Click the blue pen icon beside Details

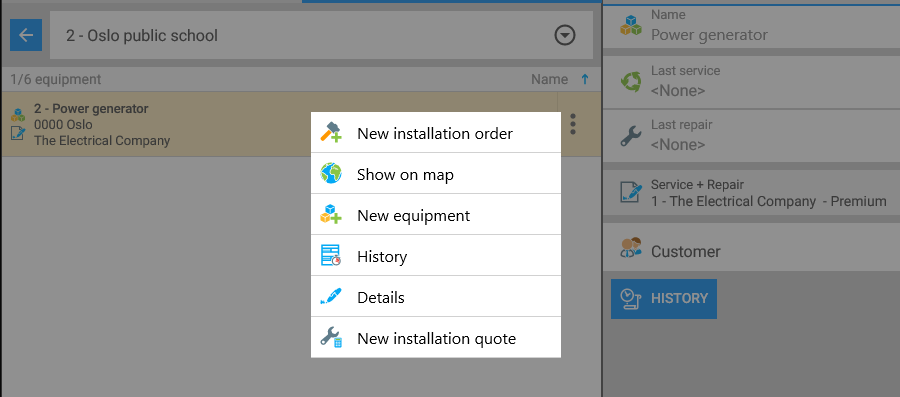(331, 297)
